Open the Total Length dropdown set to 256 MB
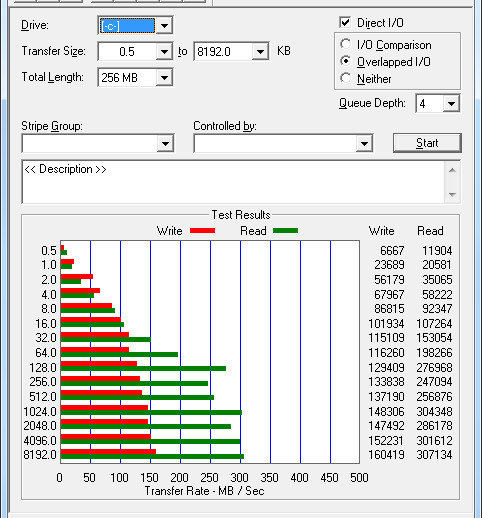This screenshot has height=518, width=482. coord(164,78)
